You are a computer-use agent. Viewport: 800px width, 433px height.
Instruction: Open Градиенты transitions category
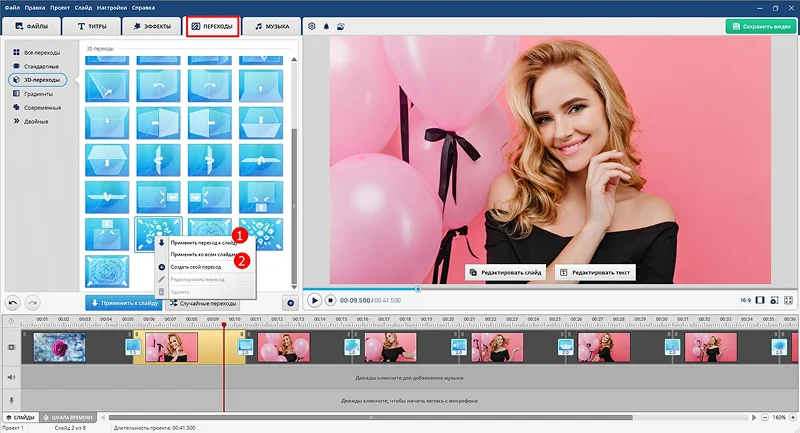coord(33,94)
